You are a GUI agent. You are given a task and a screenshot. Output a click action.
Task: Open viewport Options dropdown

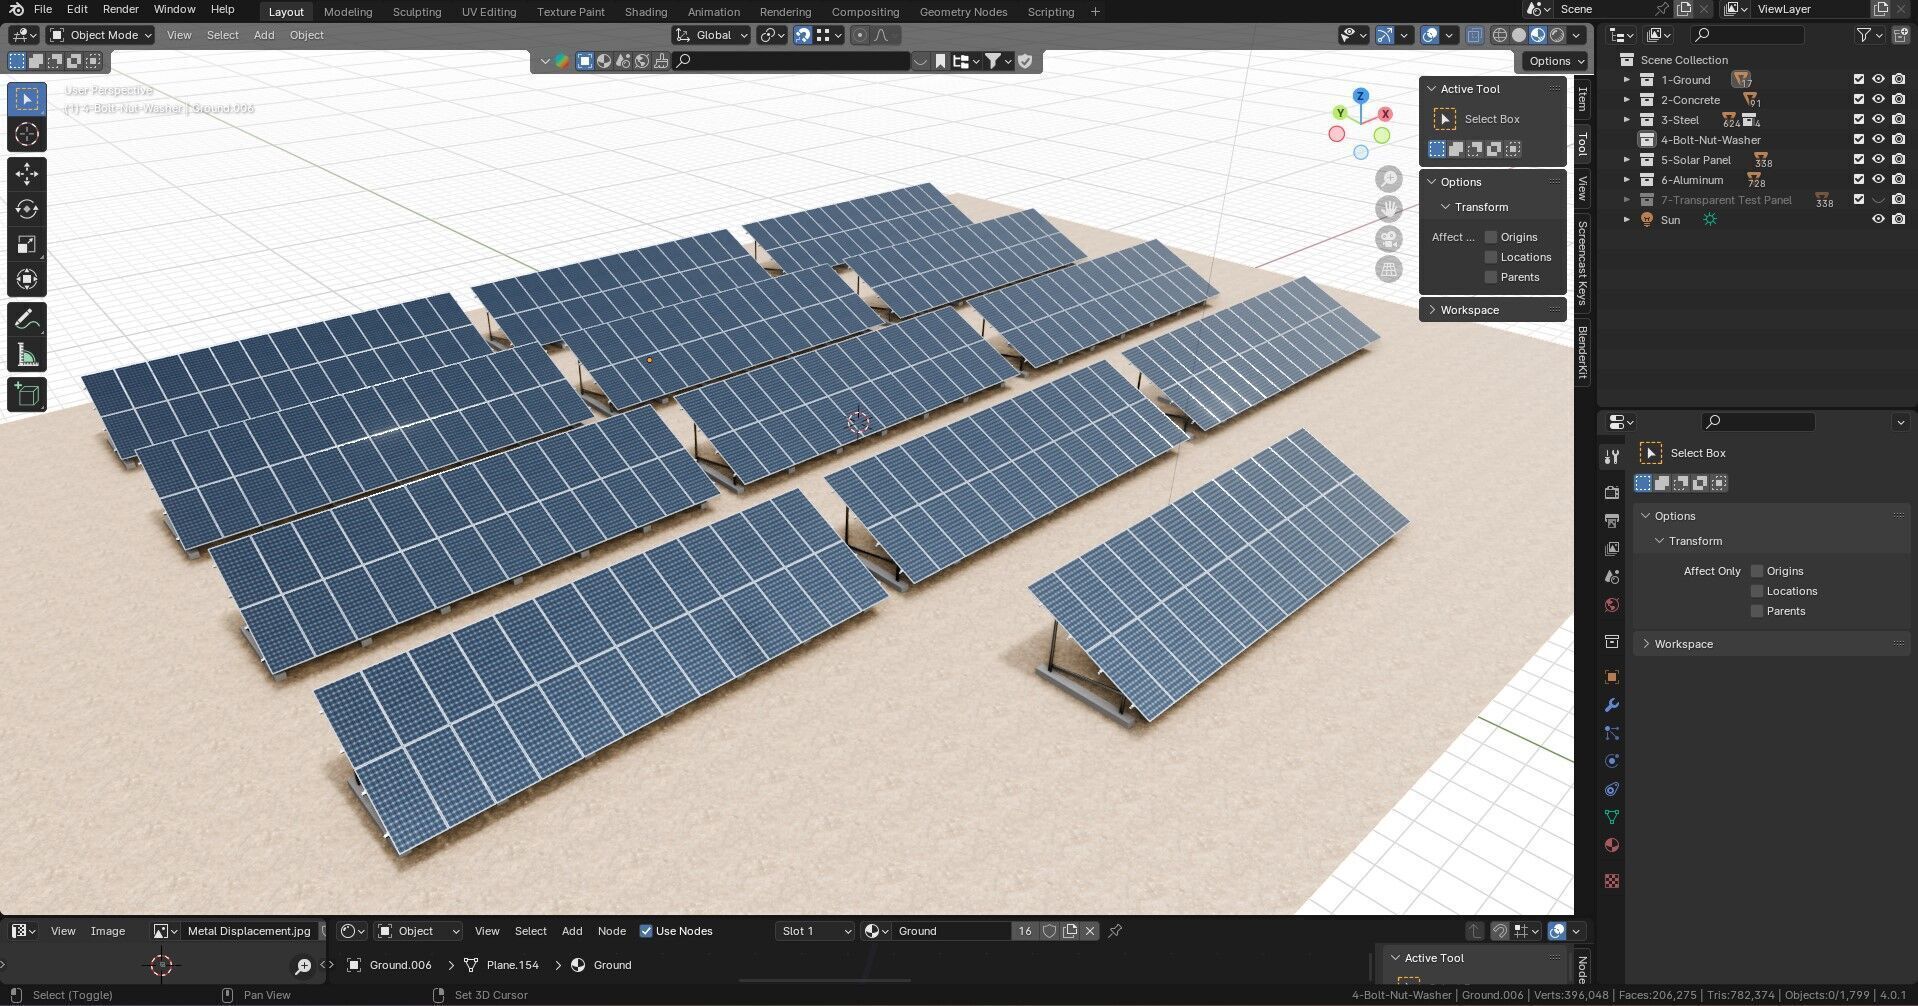click(x=1556, y=61)
